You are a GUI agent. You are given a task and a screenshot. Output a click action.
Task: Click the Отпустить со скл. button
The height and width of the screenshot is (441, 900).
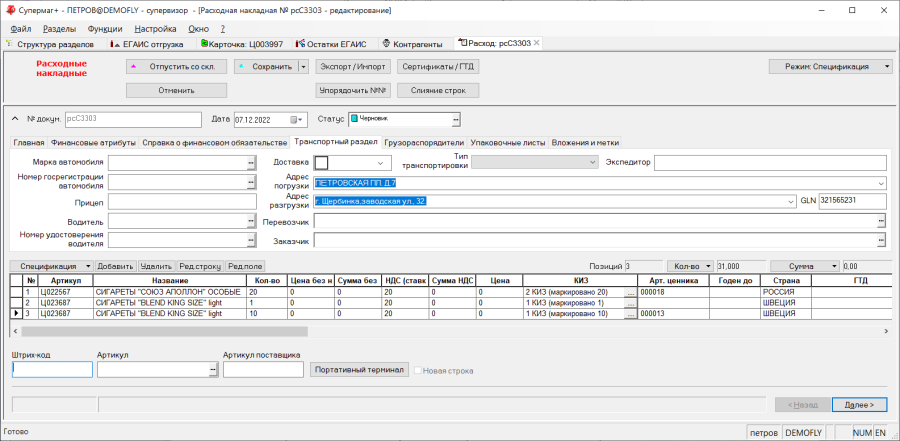[x=177, y=67]
